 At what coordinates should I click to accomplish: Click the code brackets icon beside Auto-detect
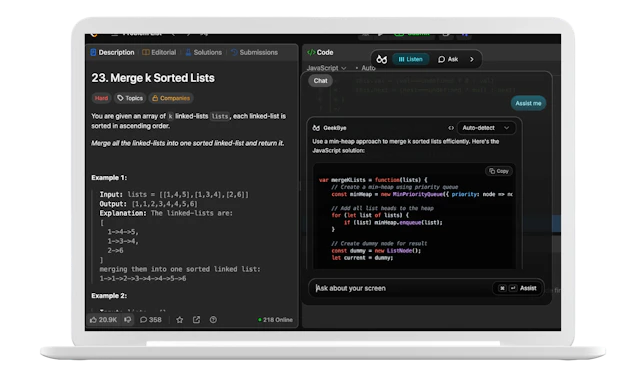(451, 128)
